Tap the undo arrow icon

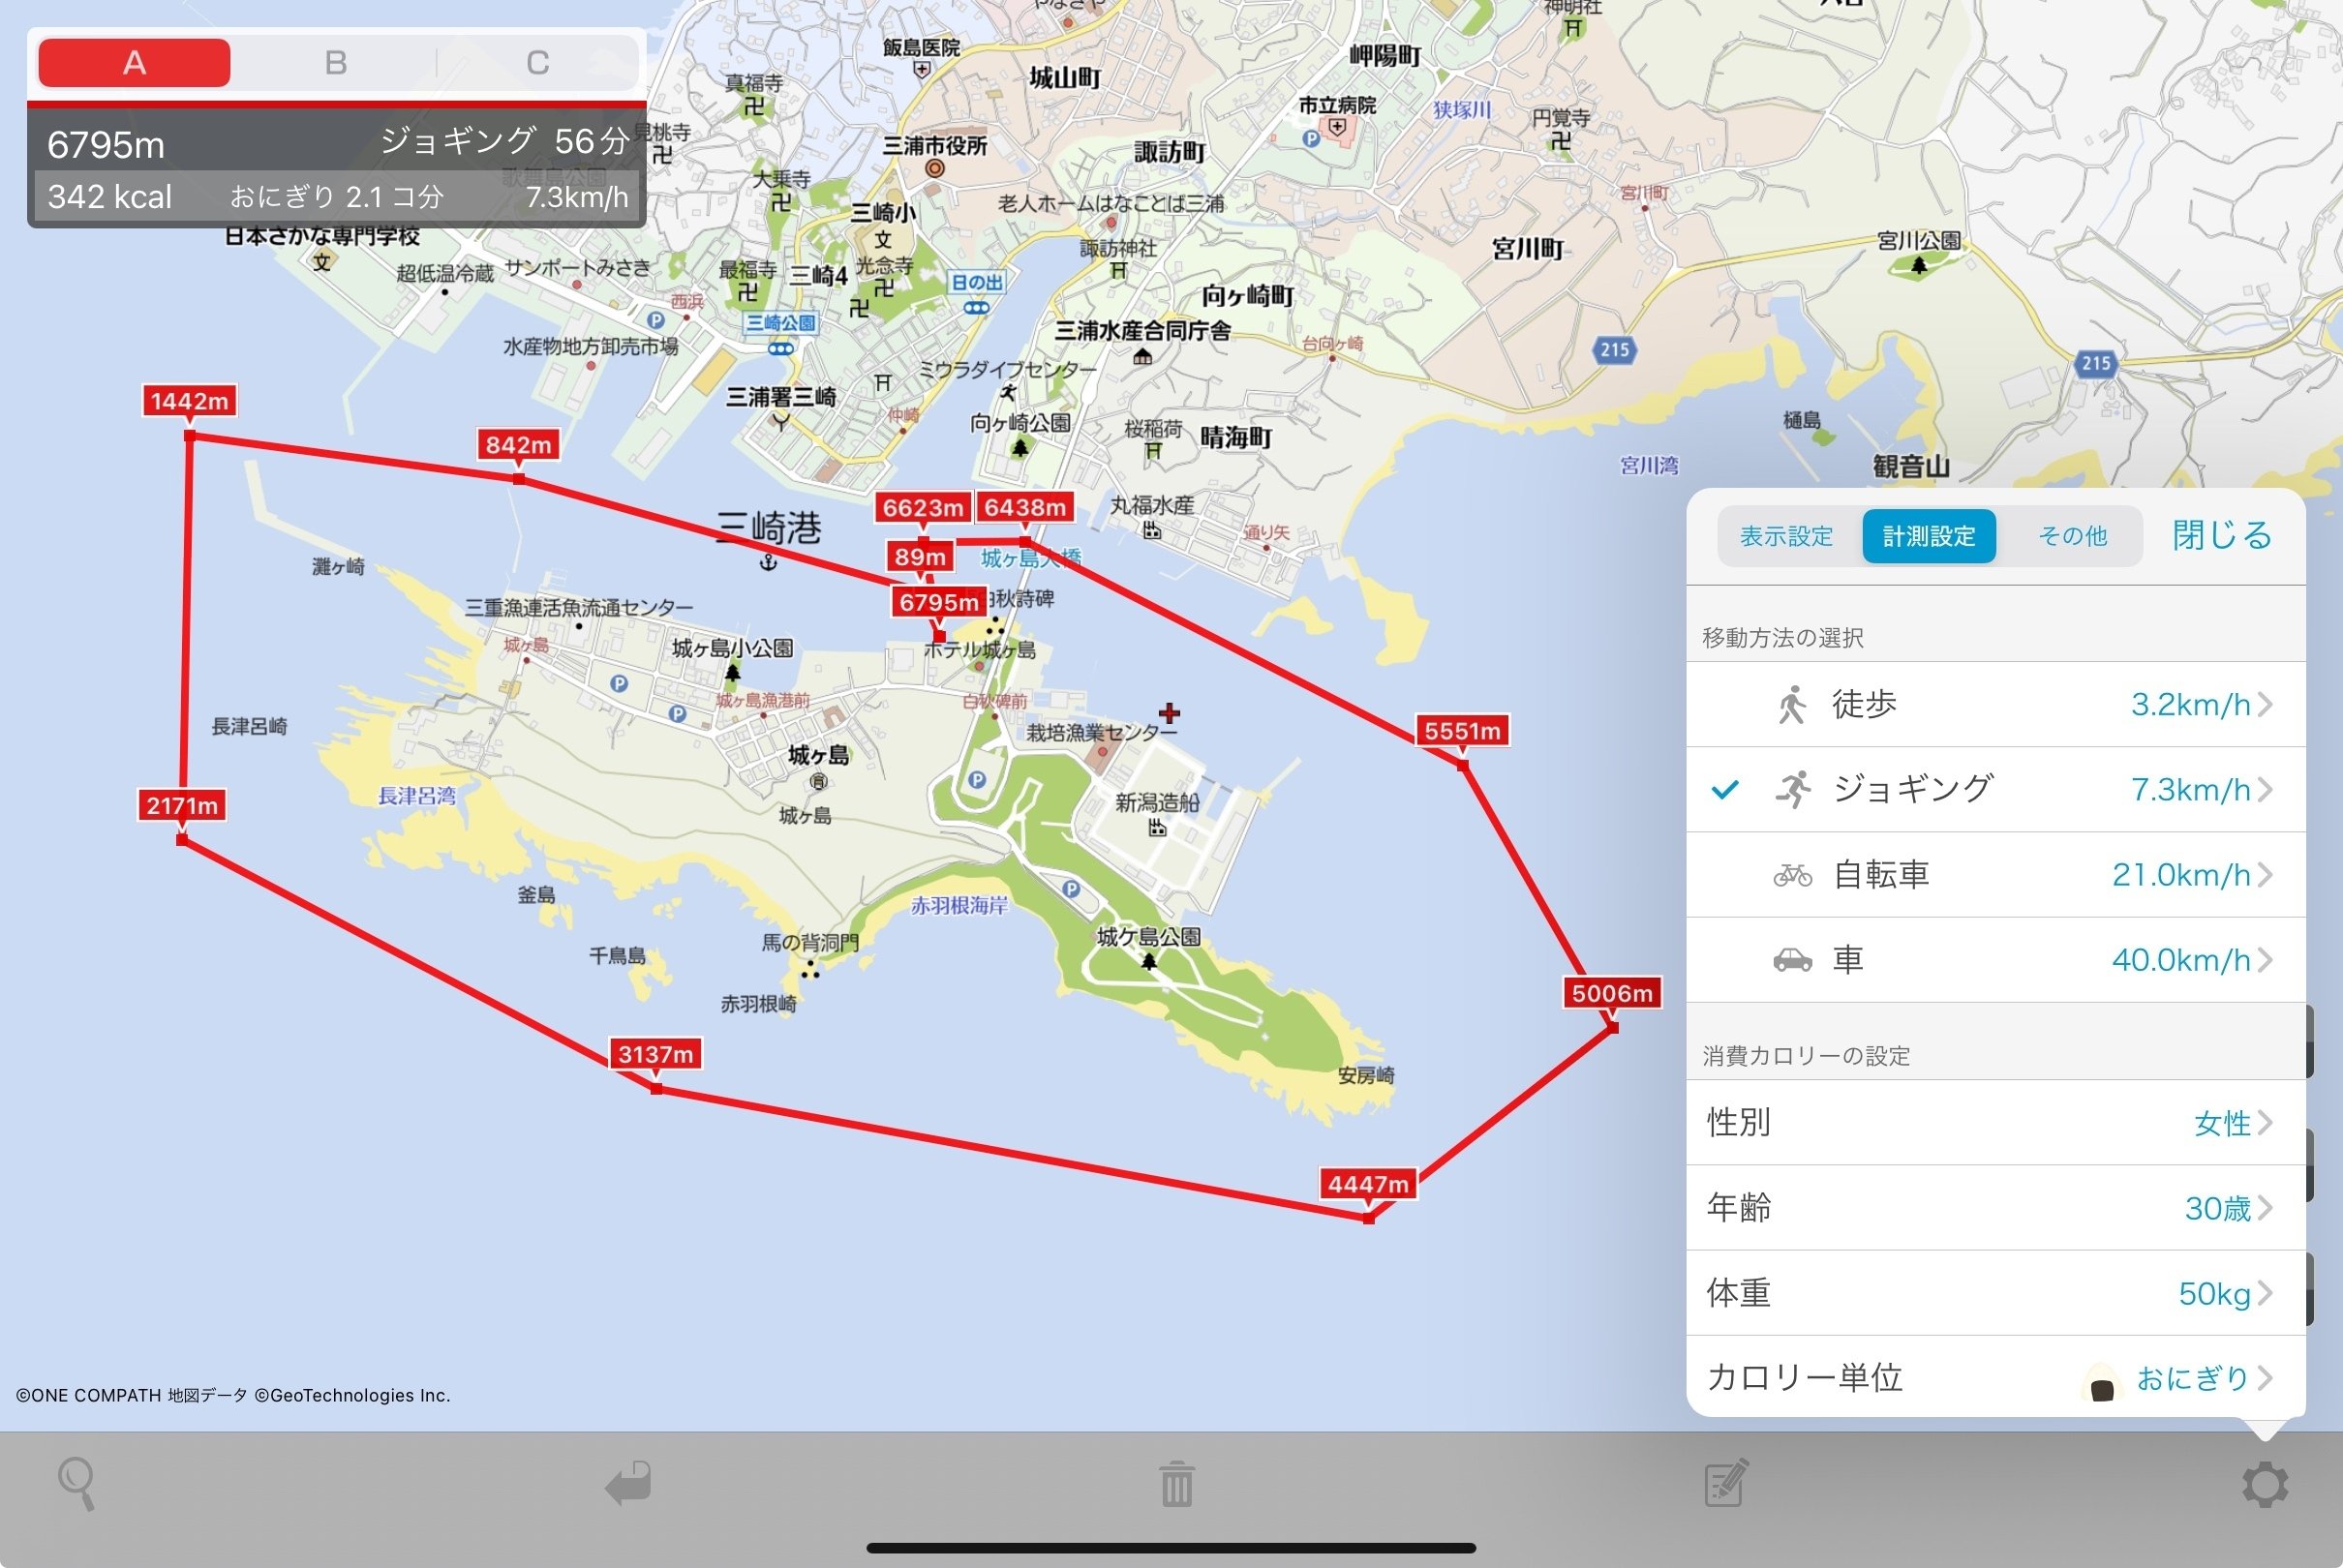click(x=629, y=1483)
